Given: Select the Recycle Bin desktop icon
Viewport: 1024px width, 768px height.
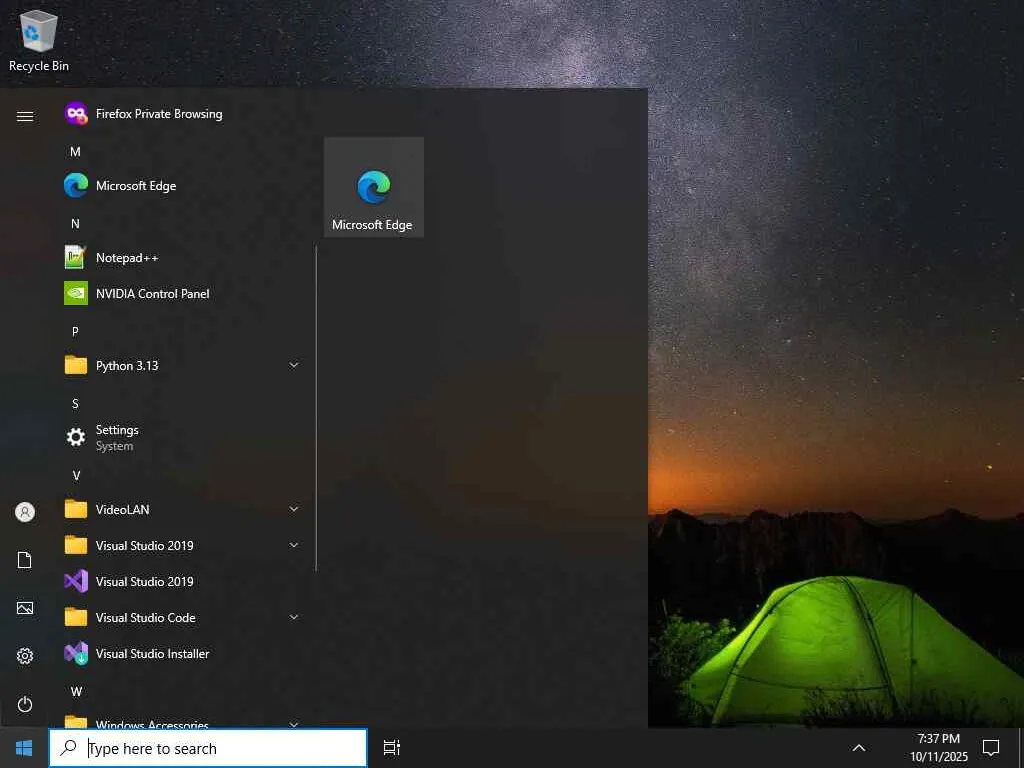Looking at the screenshot, I should click(x=39, y=40).
